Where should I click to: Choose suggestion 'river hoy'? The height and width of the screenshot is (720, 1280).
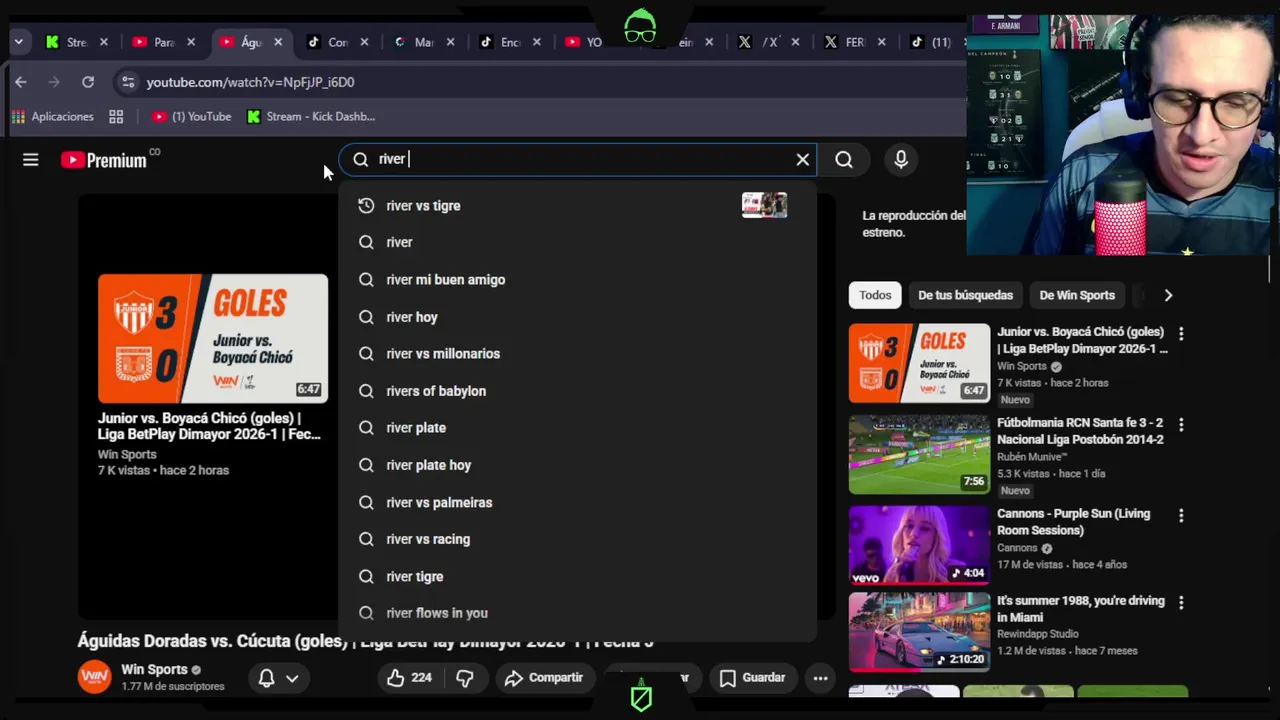click(577, 317)
